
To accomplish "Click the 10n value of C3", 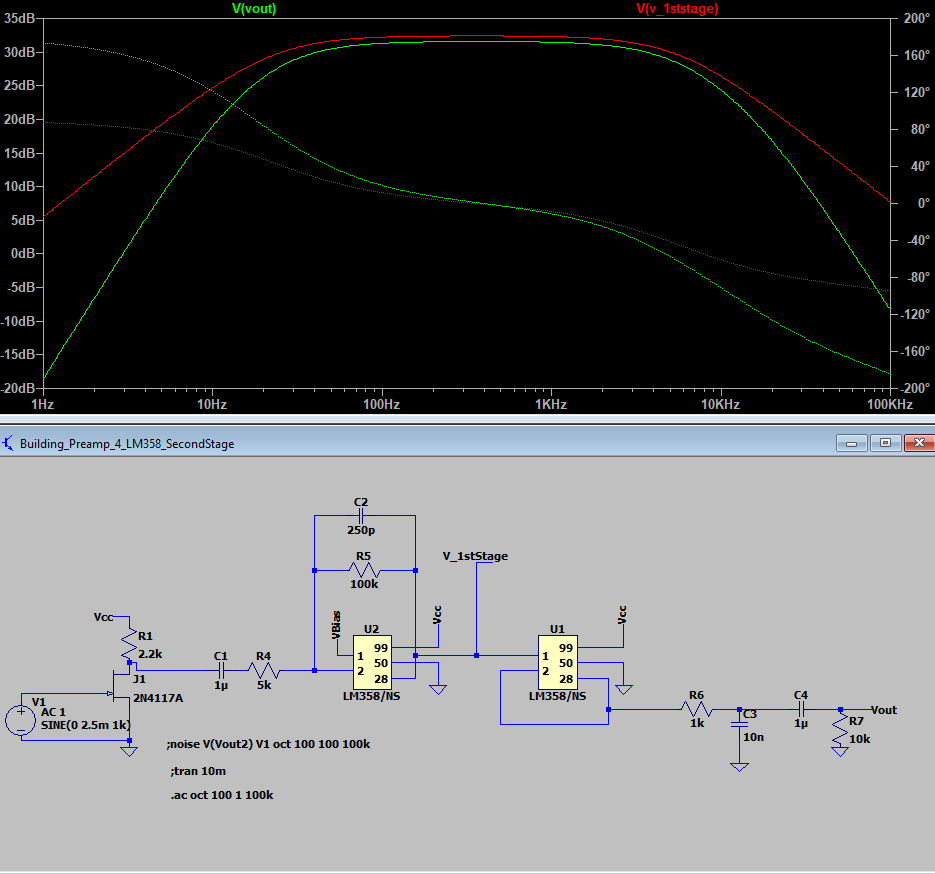I will pos(753,737).
